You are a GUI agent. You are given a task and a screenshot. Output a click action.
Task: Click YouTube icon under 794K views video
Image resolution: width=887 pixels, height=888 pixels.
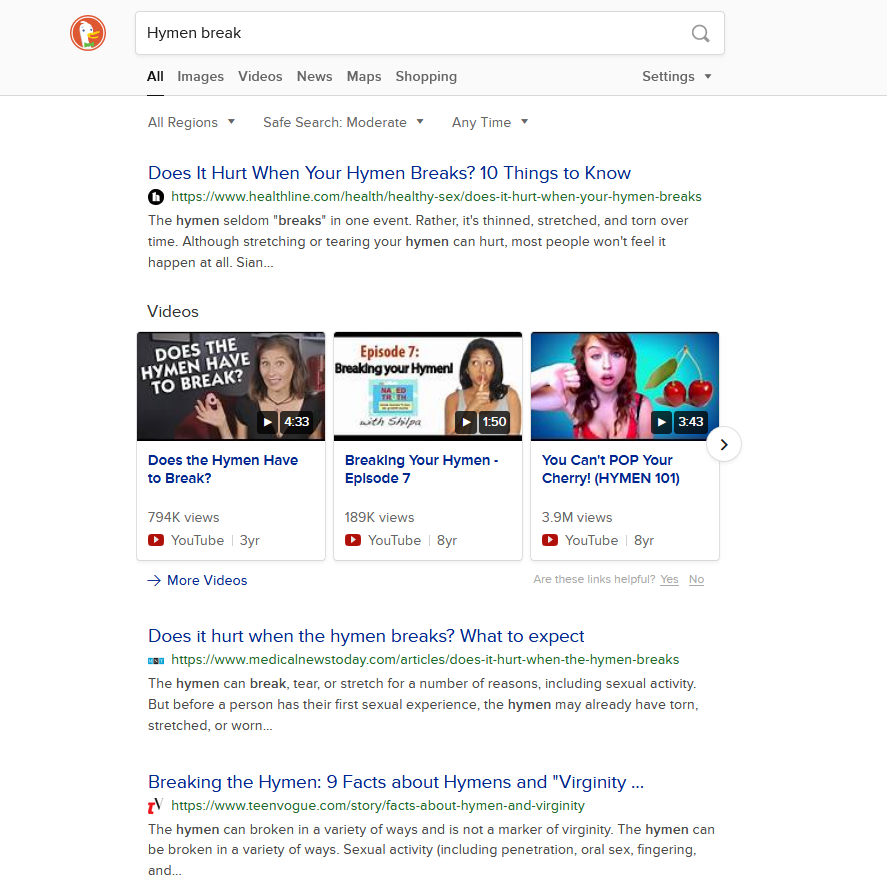tap(156, 540)
